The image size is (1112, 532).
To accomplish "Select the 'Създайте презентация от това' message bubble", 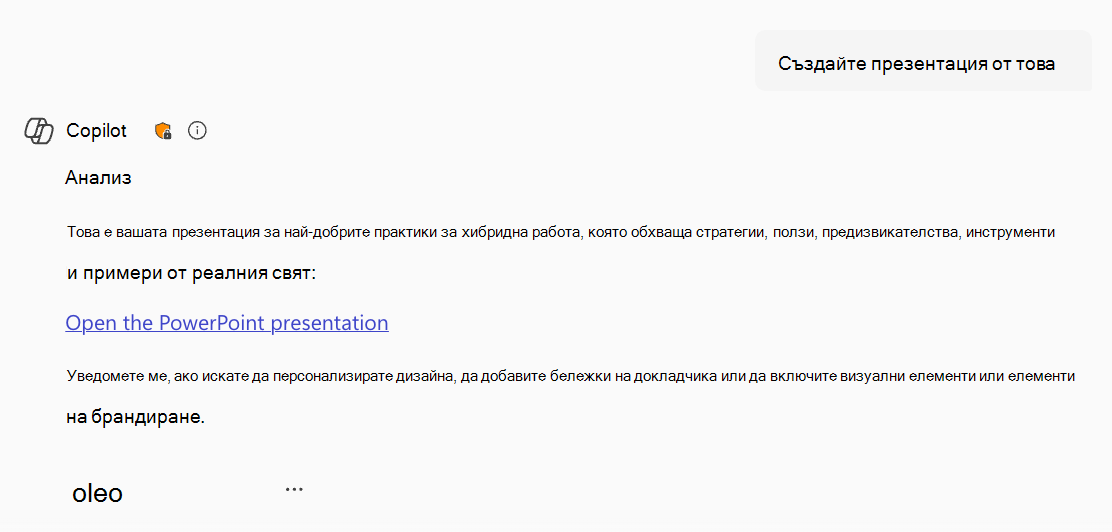I will tap(923, 60).
